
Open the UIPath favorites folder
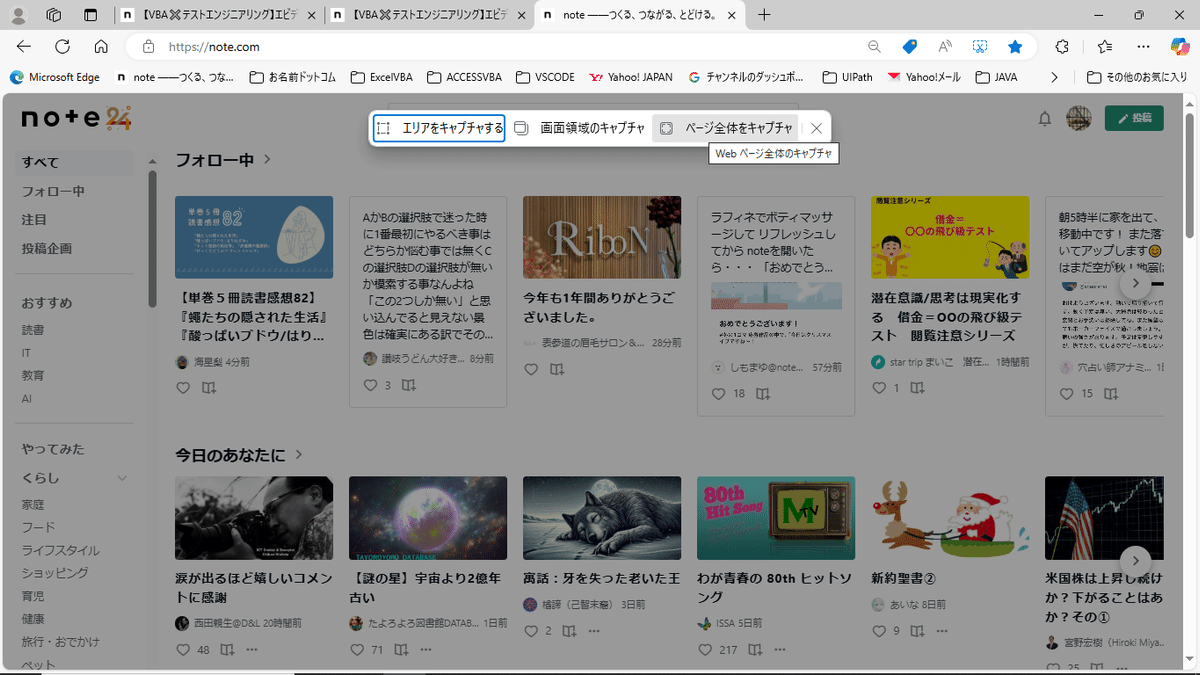coord(848,77)
